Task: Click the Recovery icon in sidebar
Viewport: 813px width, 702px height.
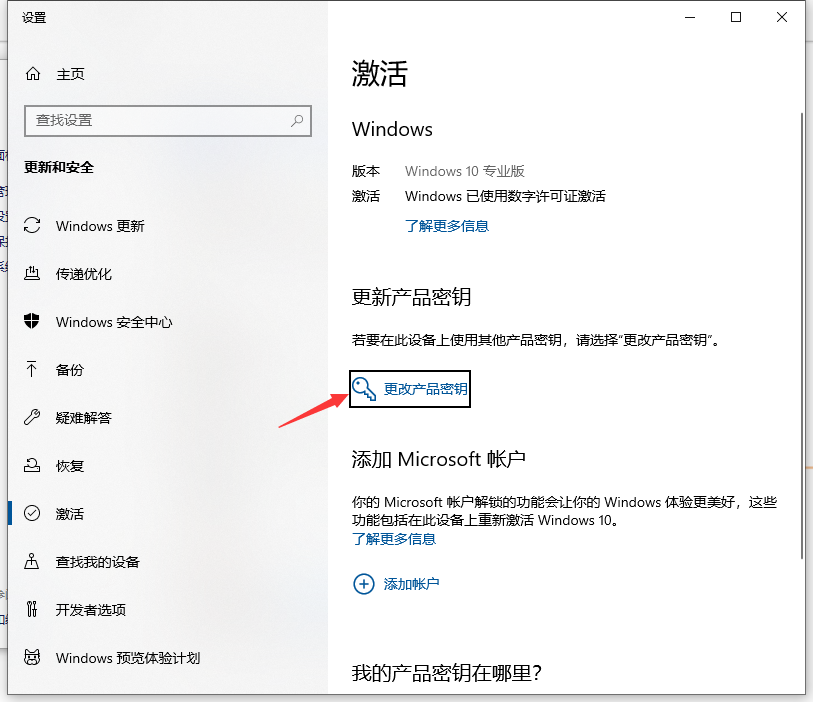Action: point(32,466)
